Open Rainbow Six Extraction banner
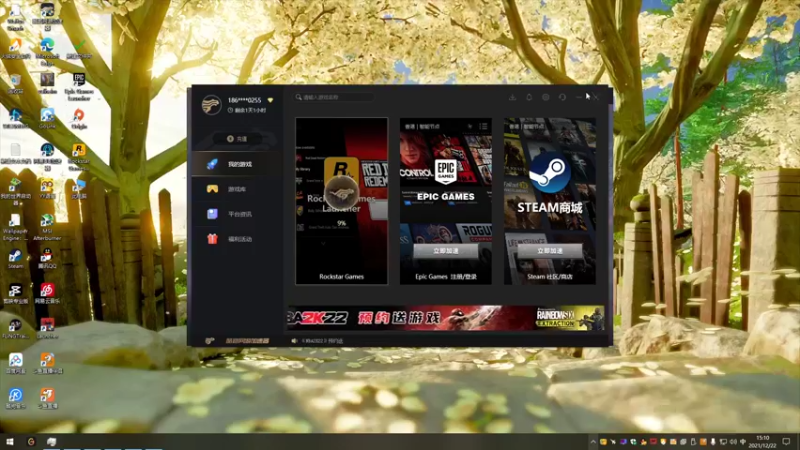800x450 pixels. click(570, 318)
